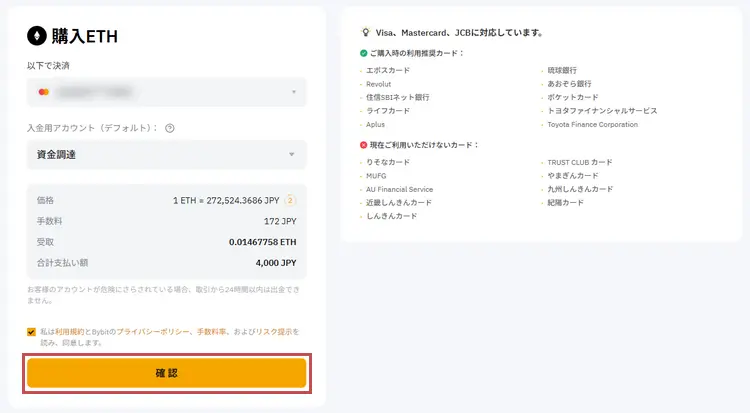Click ライフカード entry
Screen dimensions: 750x413
click(x=388, y=111)
